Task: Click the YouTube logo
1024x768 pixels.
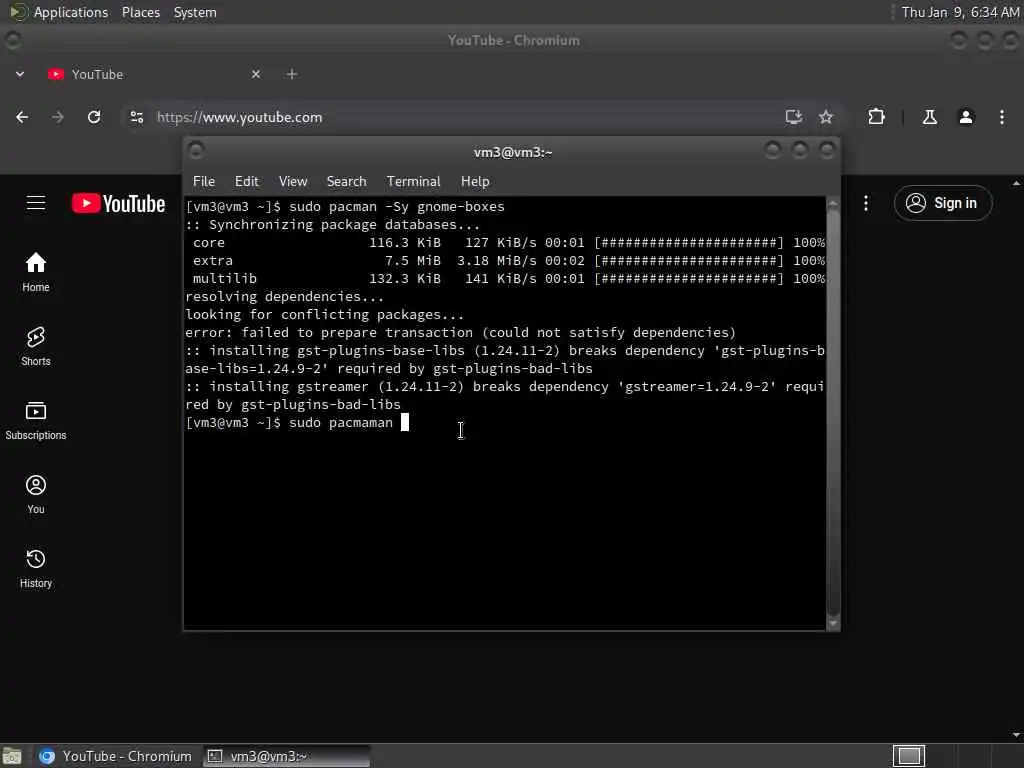Action: [x=119, y=203]
